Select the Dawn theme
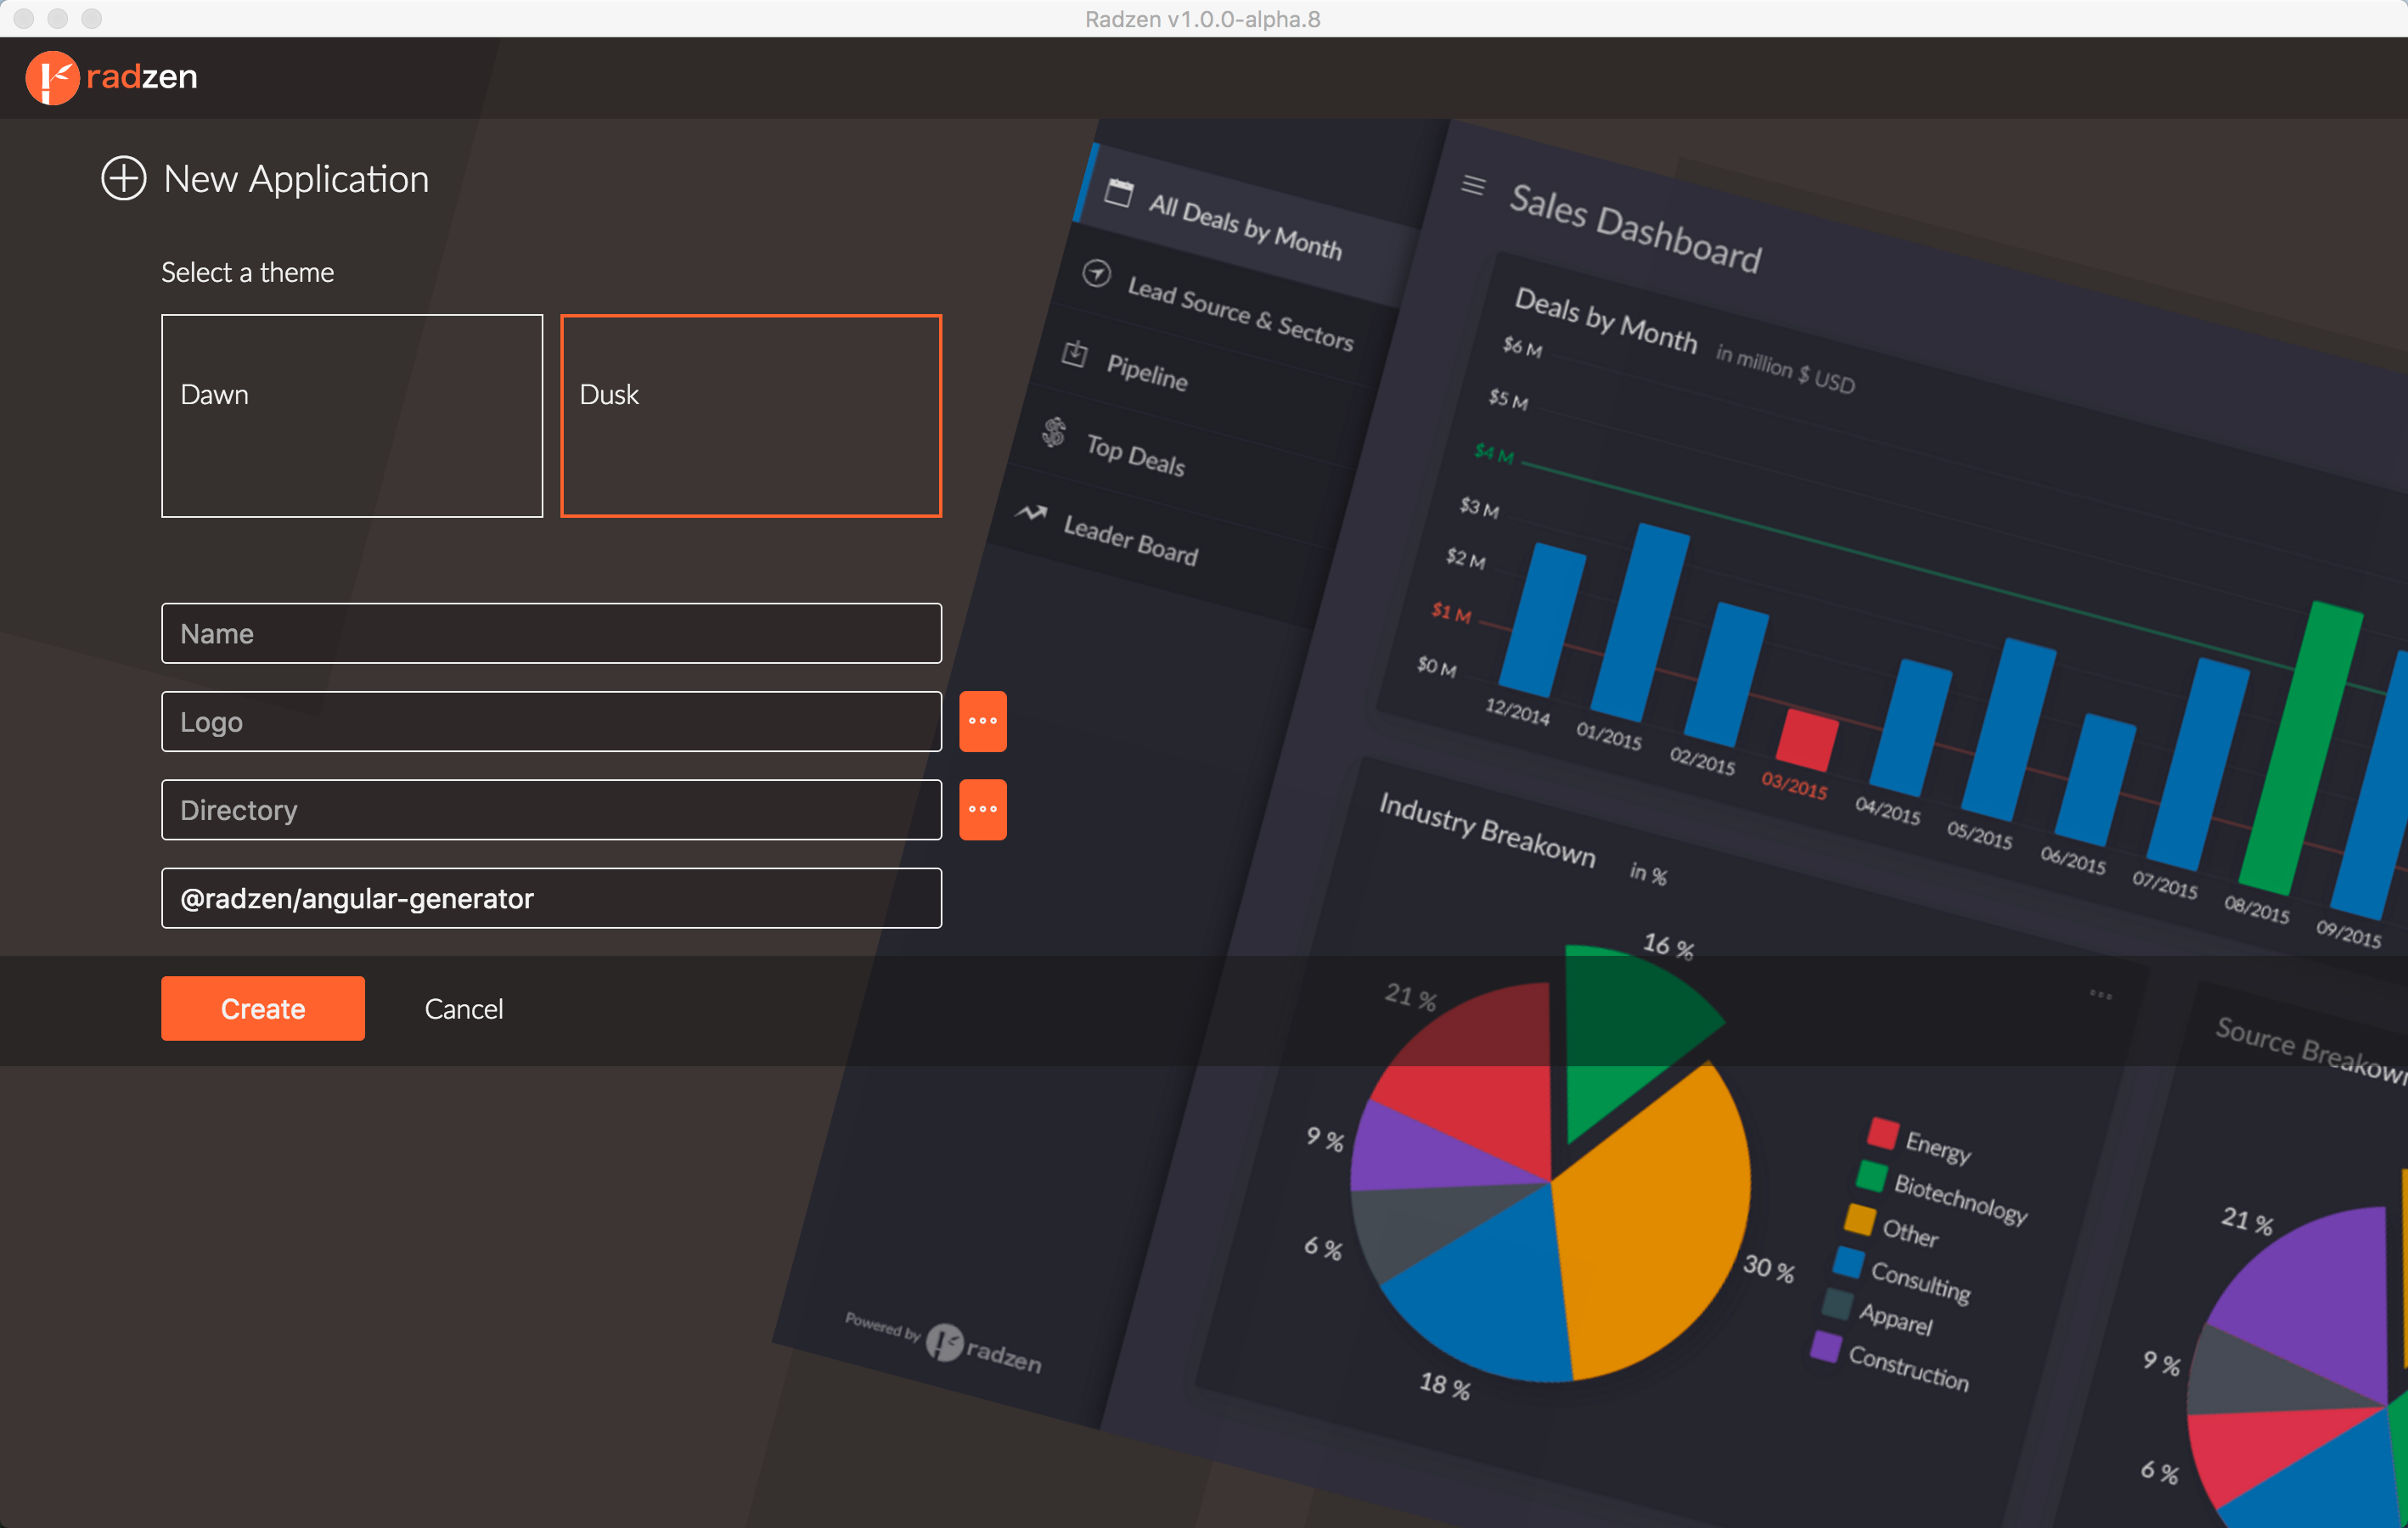Viewport: 2408px width, 1528px height. 352,416
